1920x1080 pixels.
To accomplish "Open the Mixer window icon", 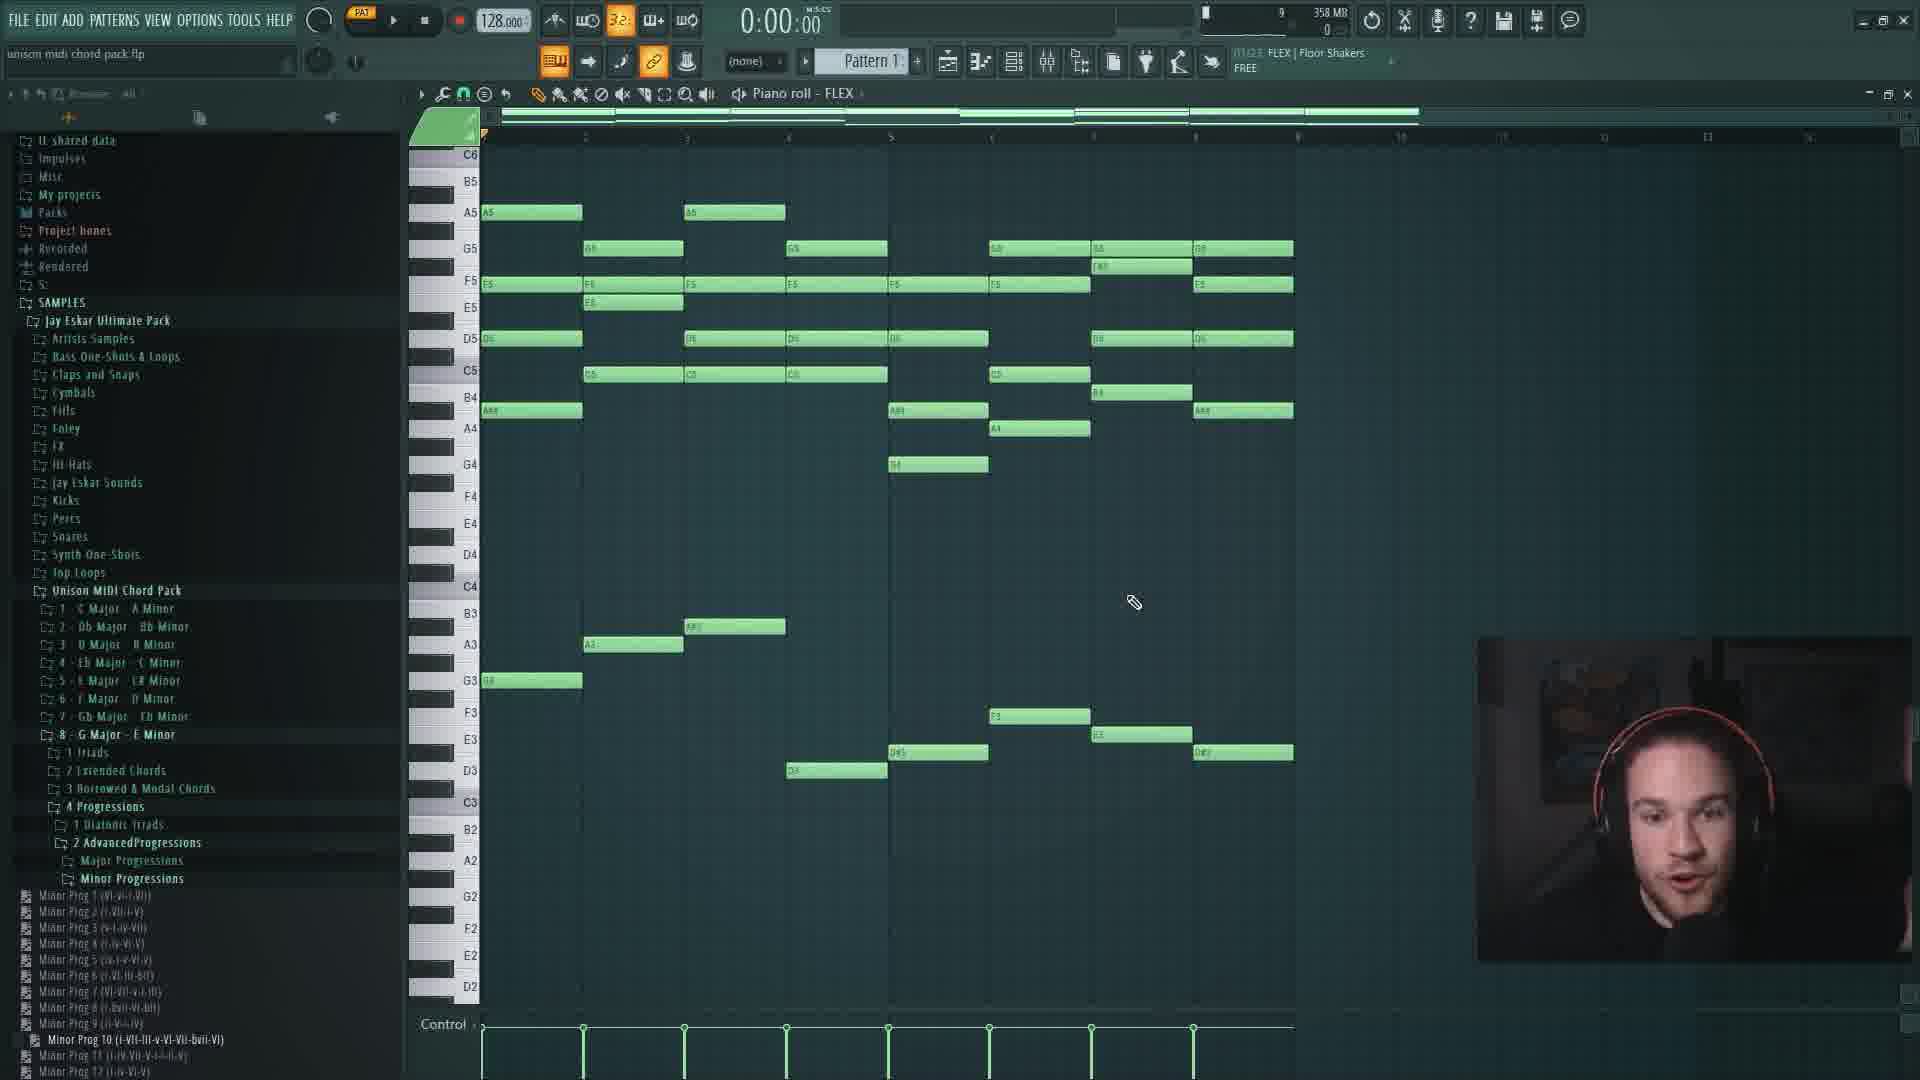I will [1046, 62].
